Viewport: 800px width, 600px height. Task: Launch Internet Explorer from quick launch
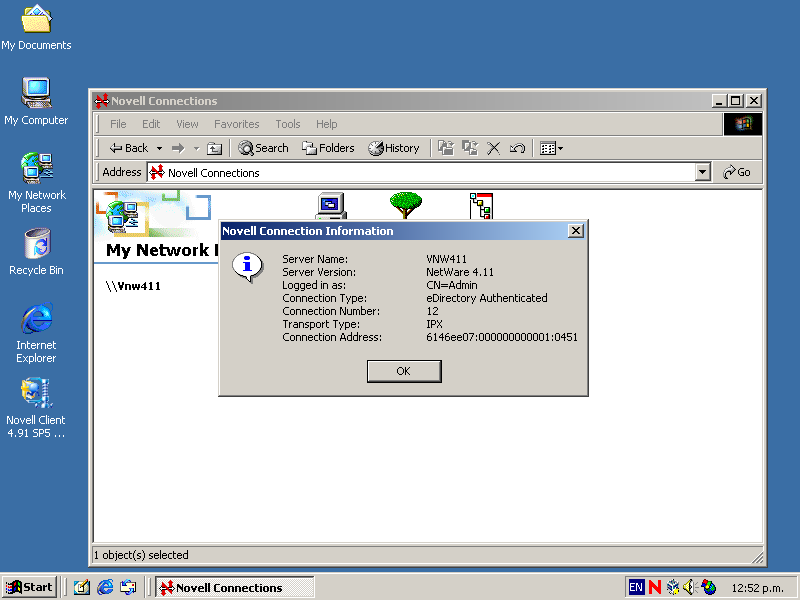click(105, 588)
